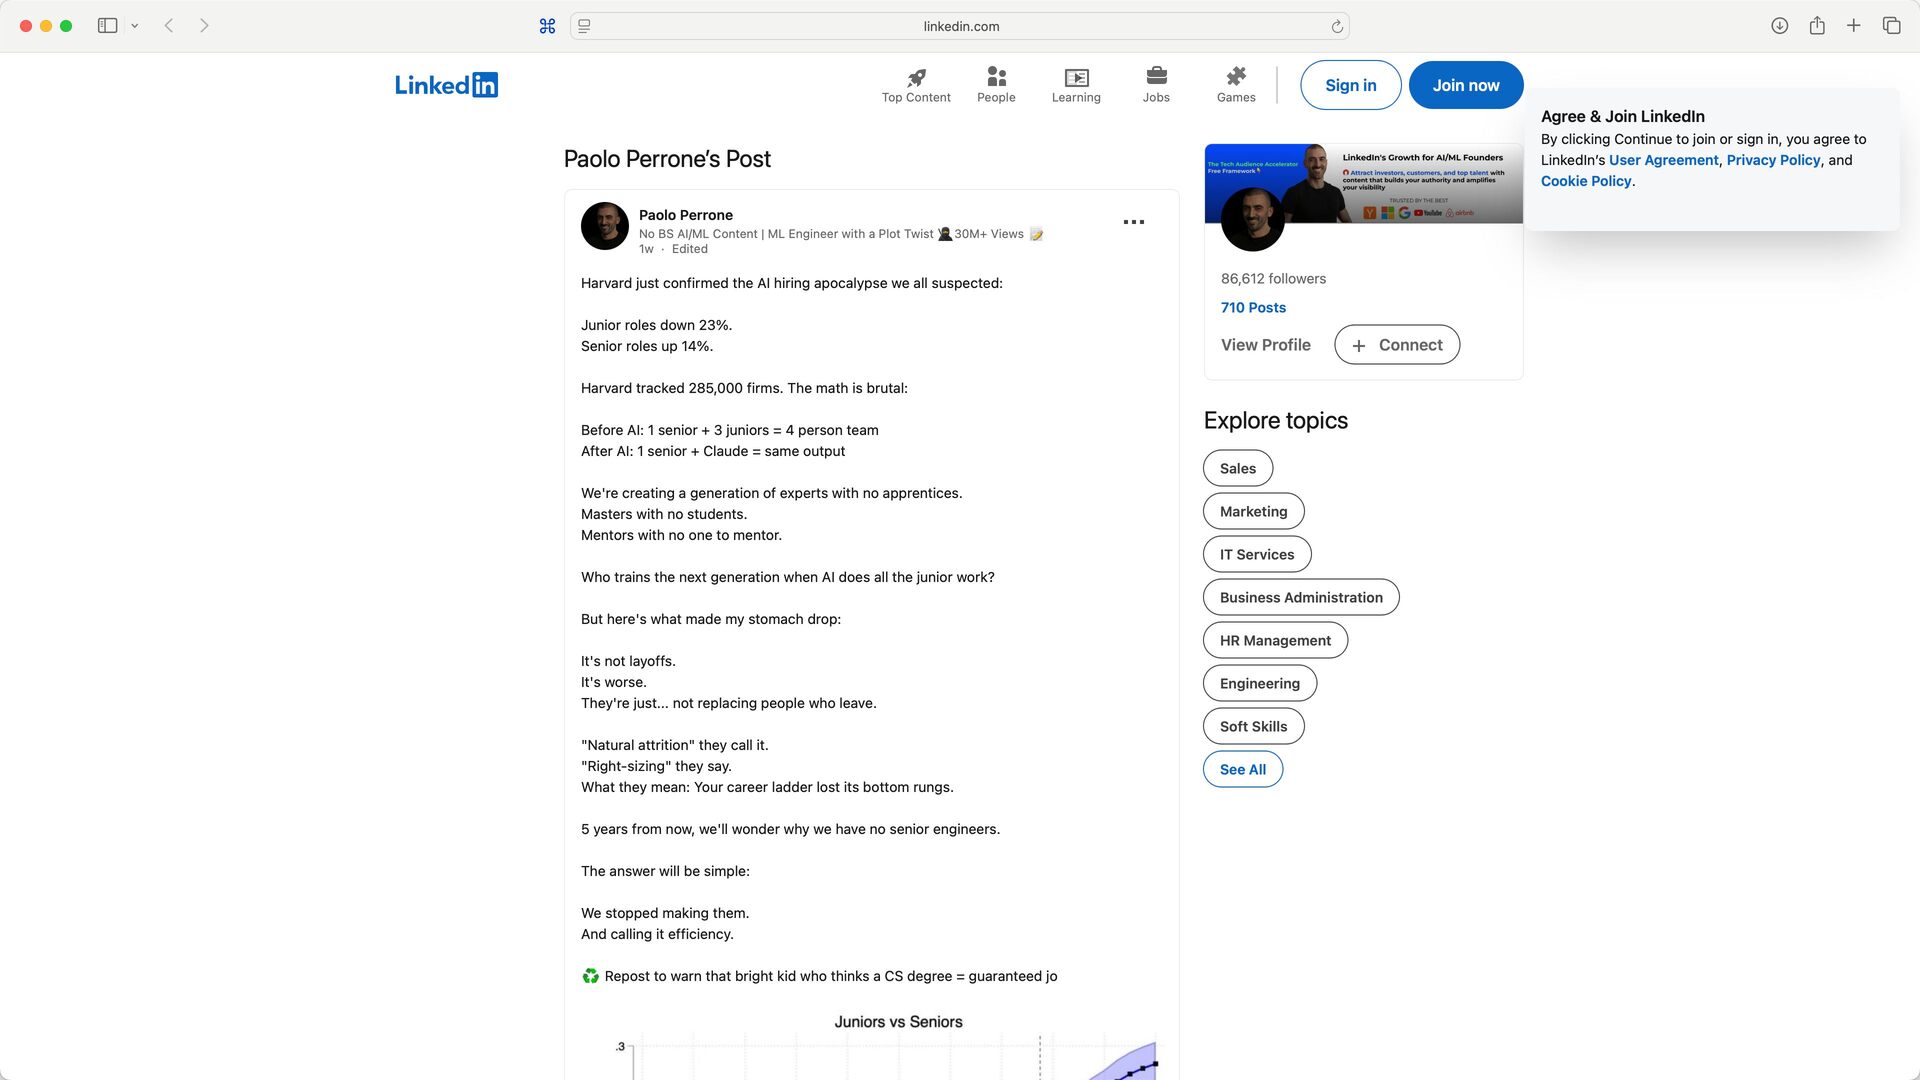
Task: Open Safari downloads icon
Action: (x=1779, y=26)
